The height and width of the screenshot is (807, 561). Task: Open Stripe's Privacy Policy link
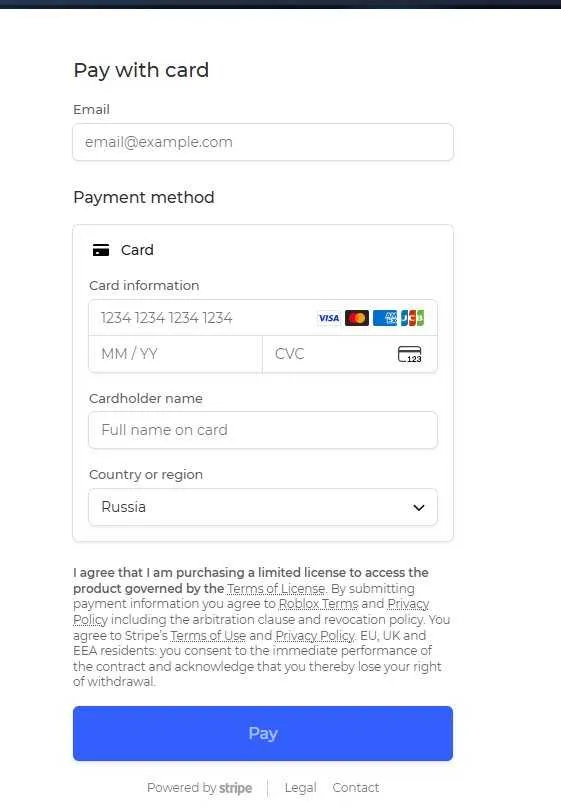point(315,635)
